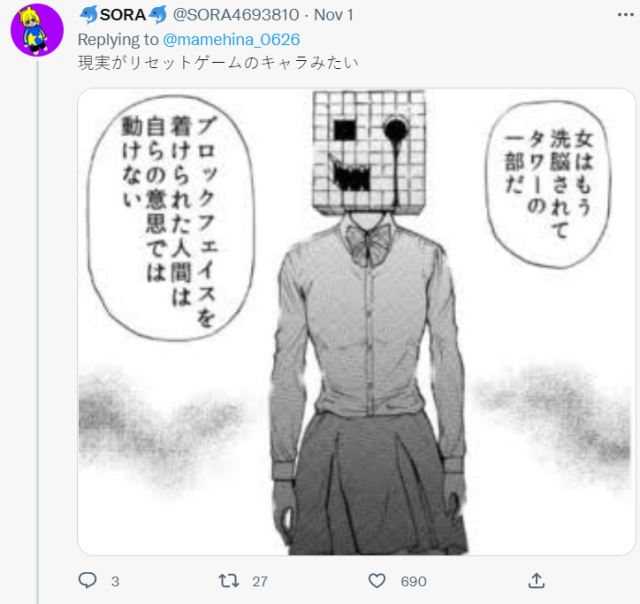This screenshot has width=640, height=604.
Task: Click the right speech bubble in the manga
Action: click(x=548, y=184)
